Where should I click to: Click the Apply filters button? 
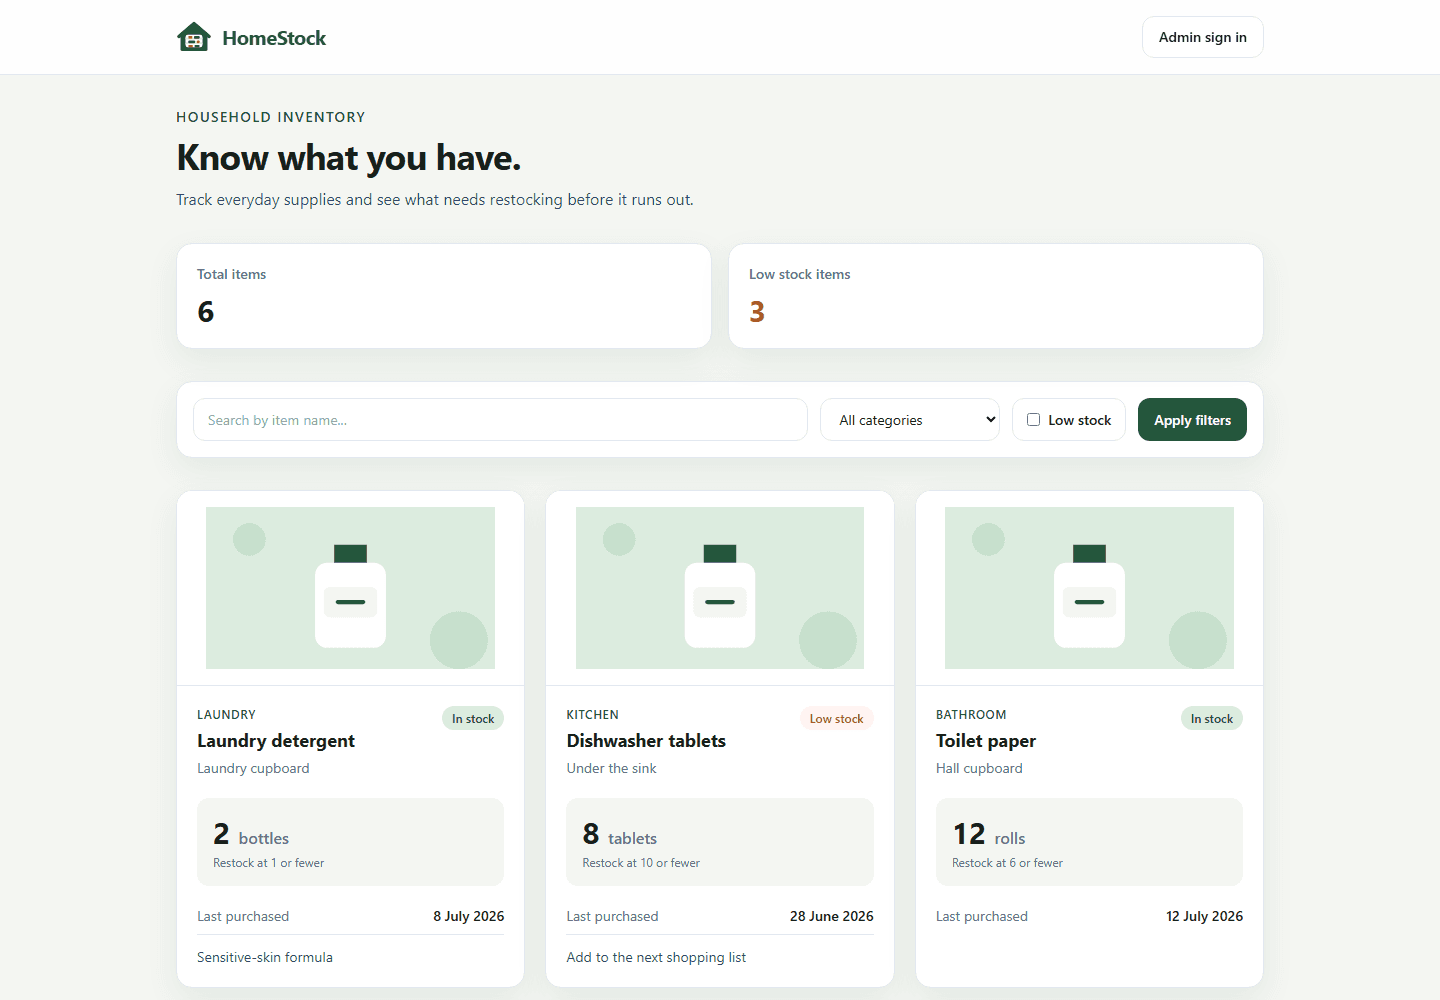tap(1192, 420)
